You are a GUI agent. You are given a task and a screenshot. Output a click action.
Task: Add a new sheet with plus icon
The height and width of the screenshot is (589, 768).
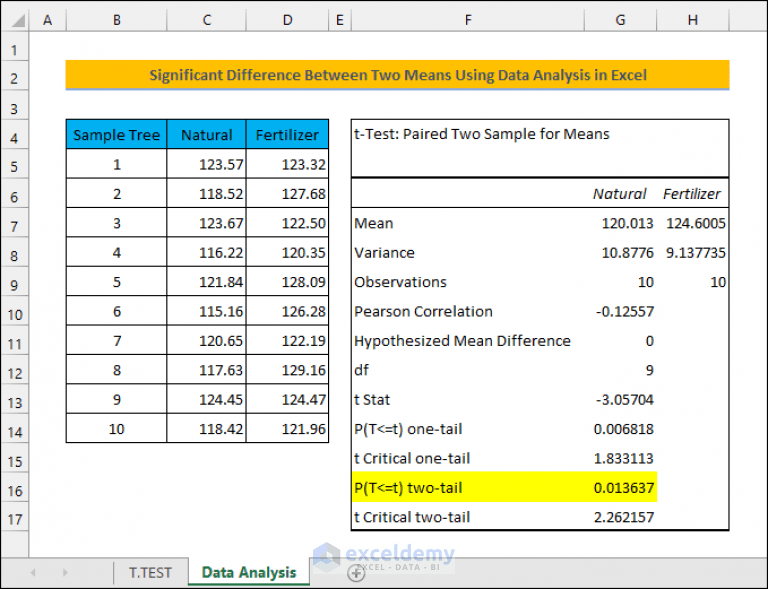(356, 572)
